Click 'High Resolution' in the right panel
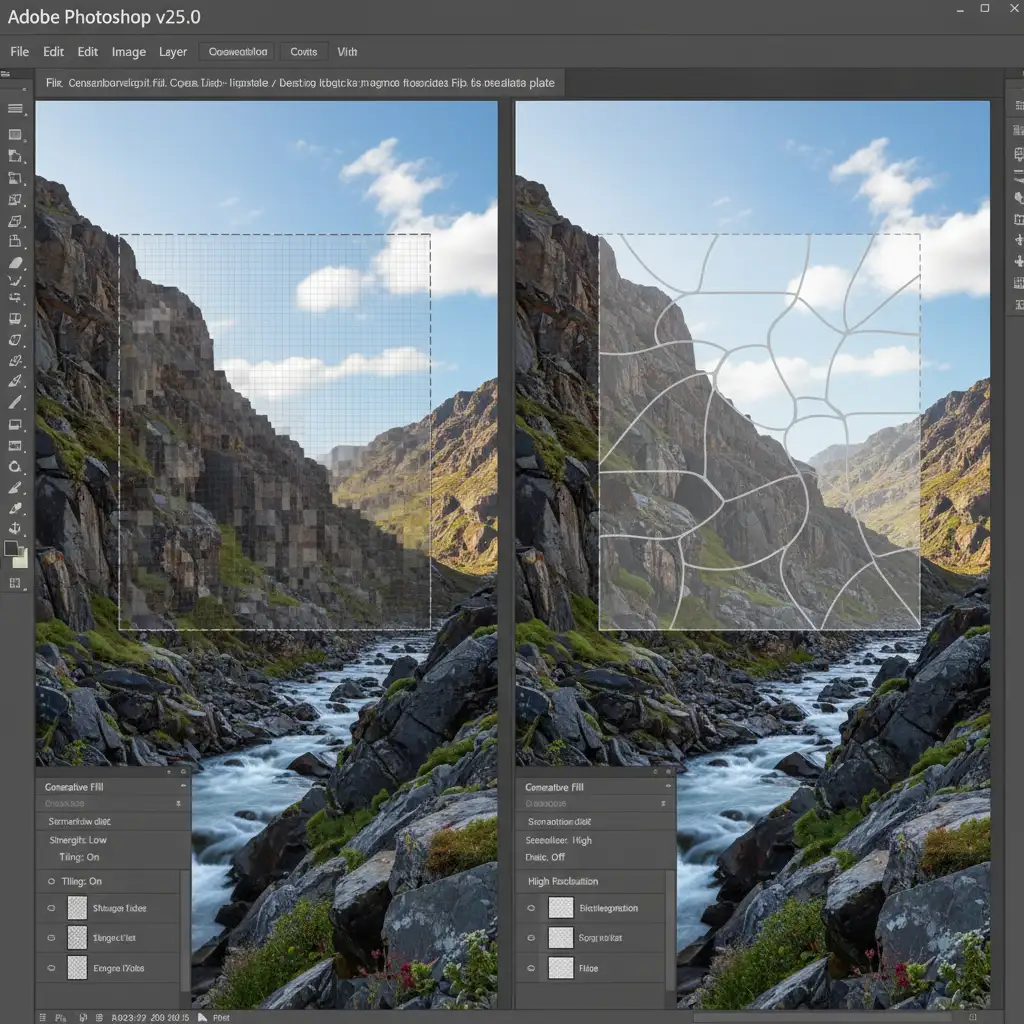This screenshot has width=1024, height=1024. point(562,881)
